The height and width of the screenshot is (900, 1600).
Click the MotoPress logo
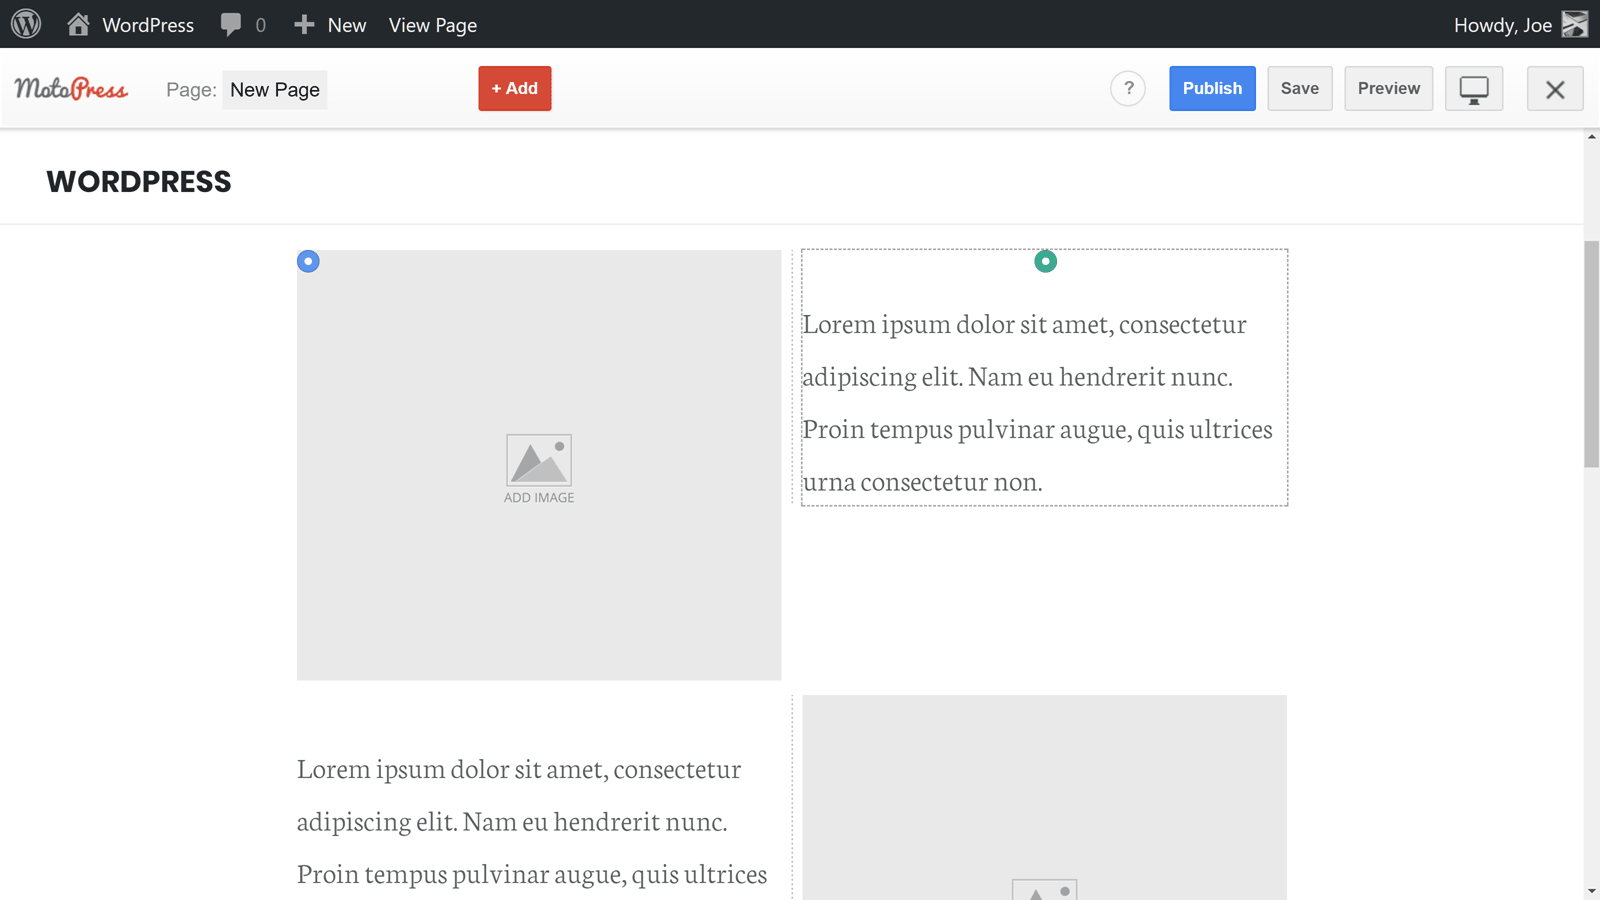click(x=71, y=89)
